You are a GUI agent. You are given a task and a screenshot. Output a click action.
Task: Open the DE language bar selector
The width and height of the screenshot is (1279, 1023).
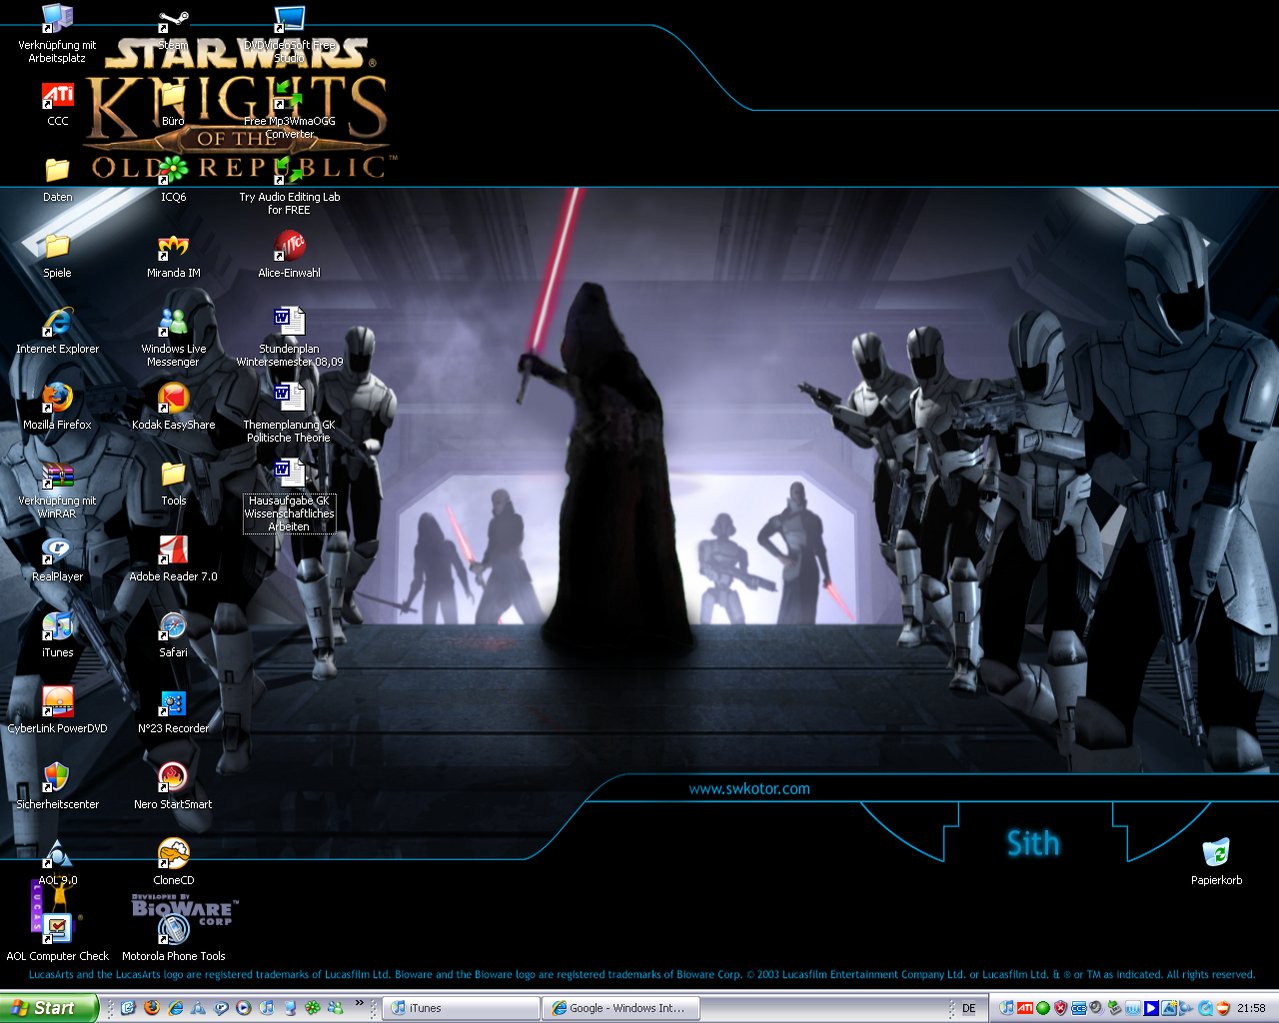pyautogui.click(x=968, y=1008)
